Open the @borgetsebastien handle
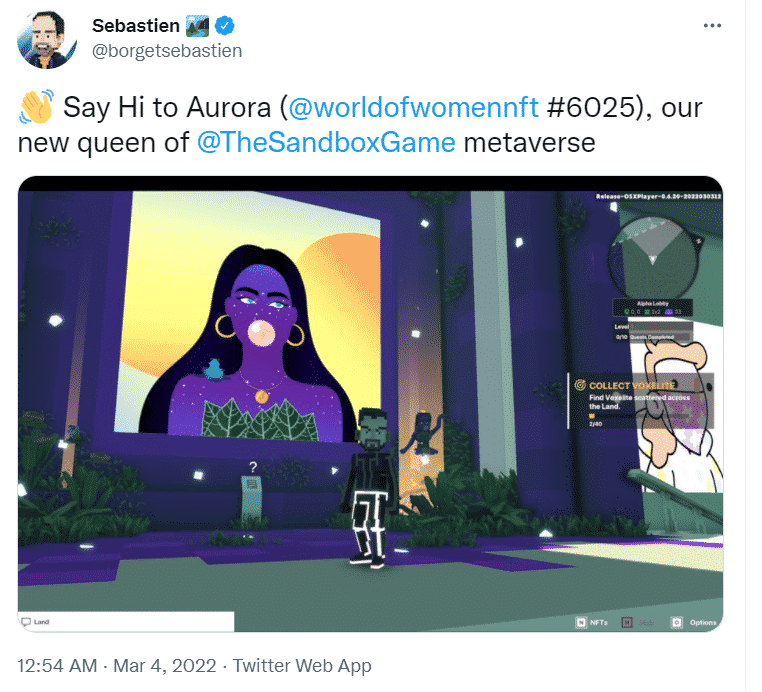 167,51
